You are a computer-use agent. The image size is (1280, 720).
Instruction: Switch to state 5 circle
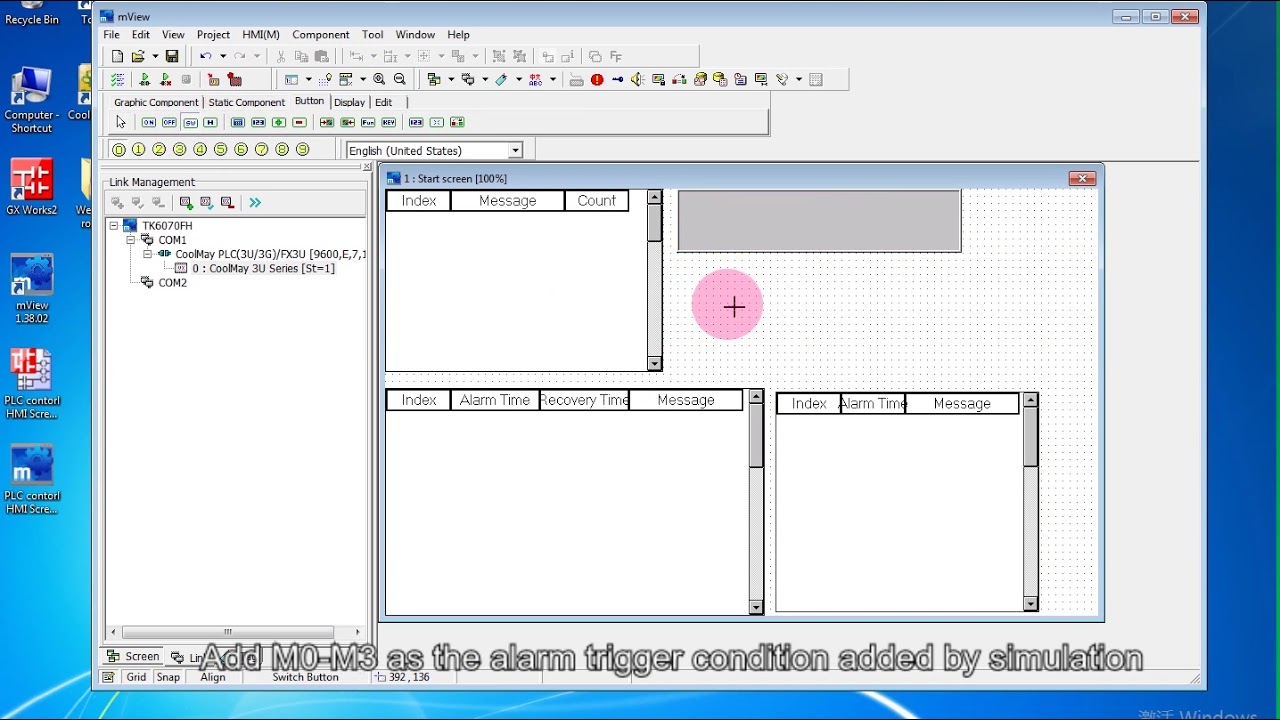[x=220, y=150]
